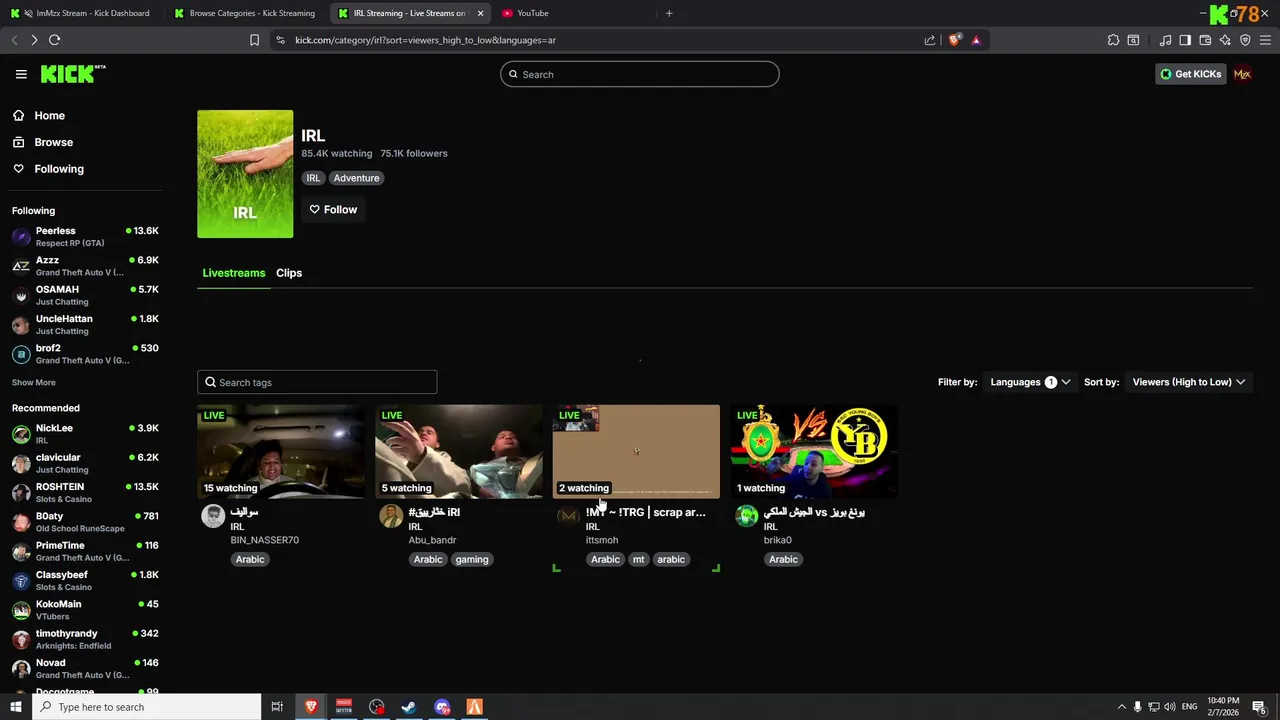1280x720 pixels.
Task: Click the Kick search box
Action: coord(640,74)
